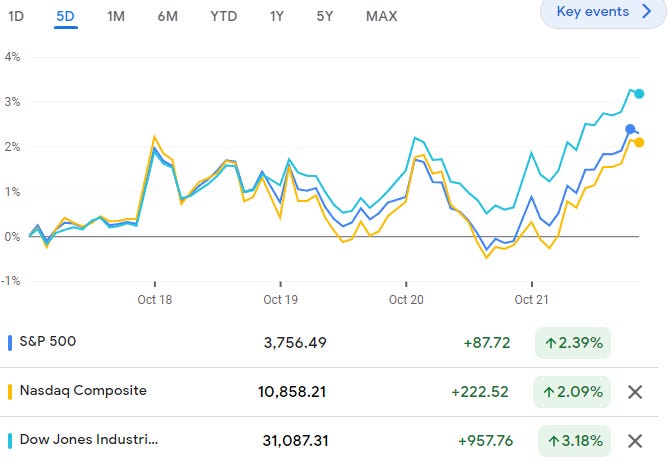
Task: Select the 5D time range tab
Action: (x=65, y=16)
